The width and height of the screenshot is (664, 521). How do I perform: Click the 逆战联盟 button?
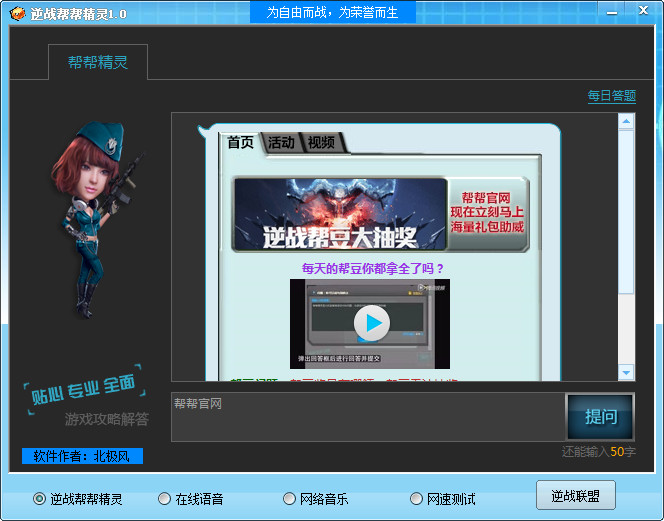point(575,495)
